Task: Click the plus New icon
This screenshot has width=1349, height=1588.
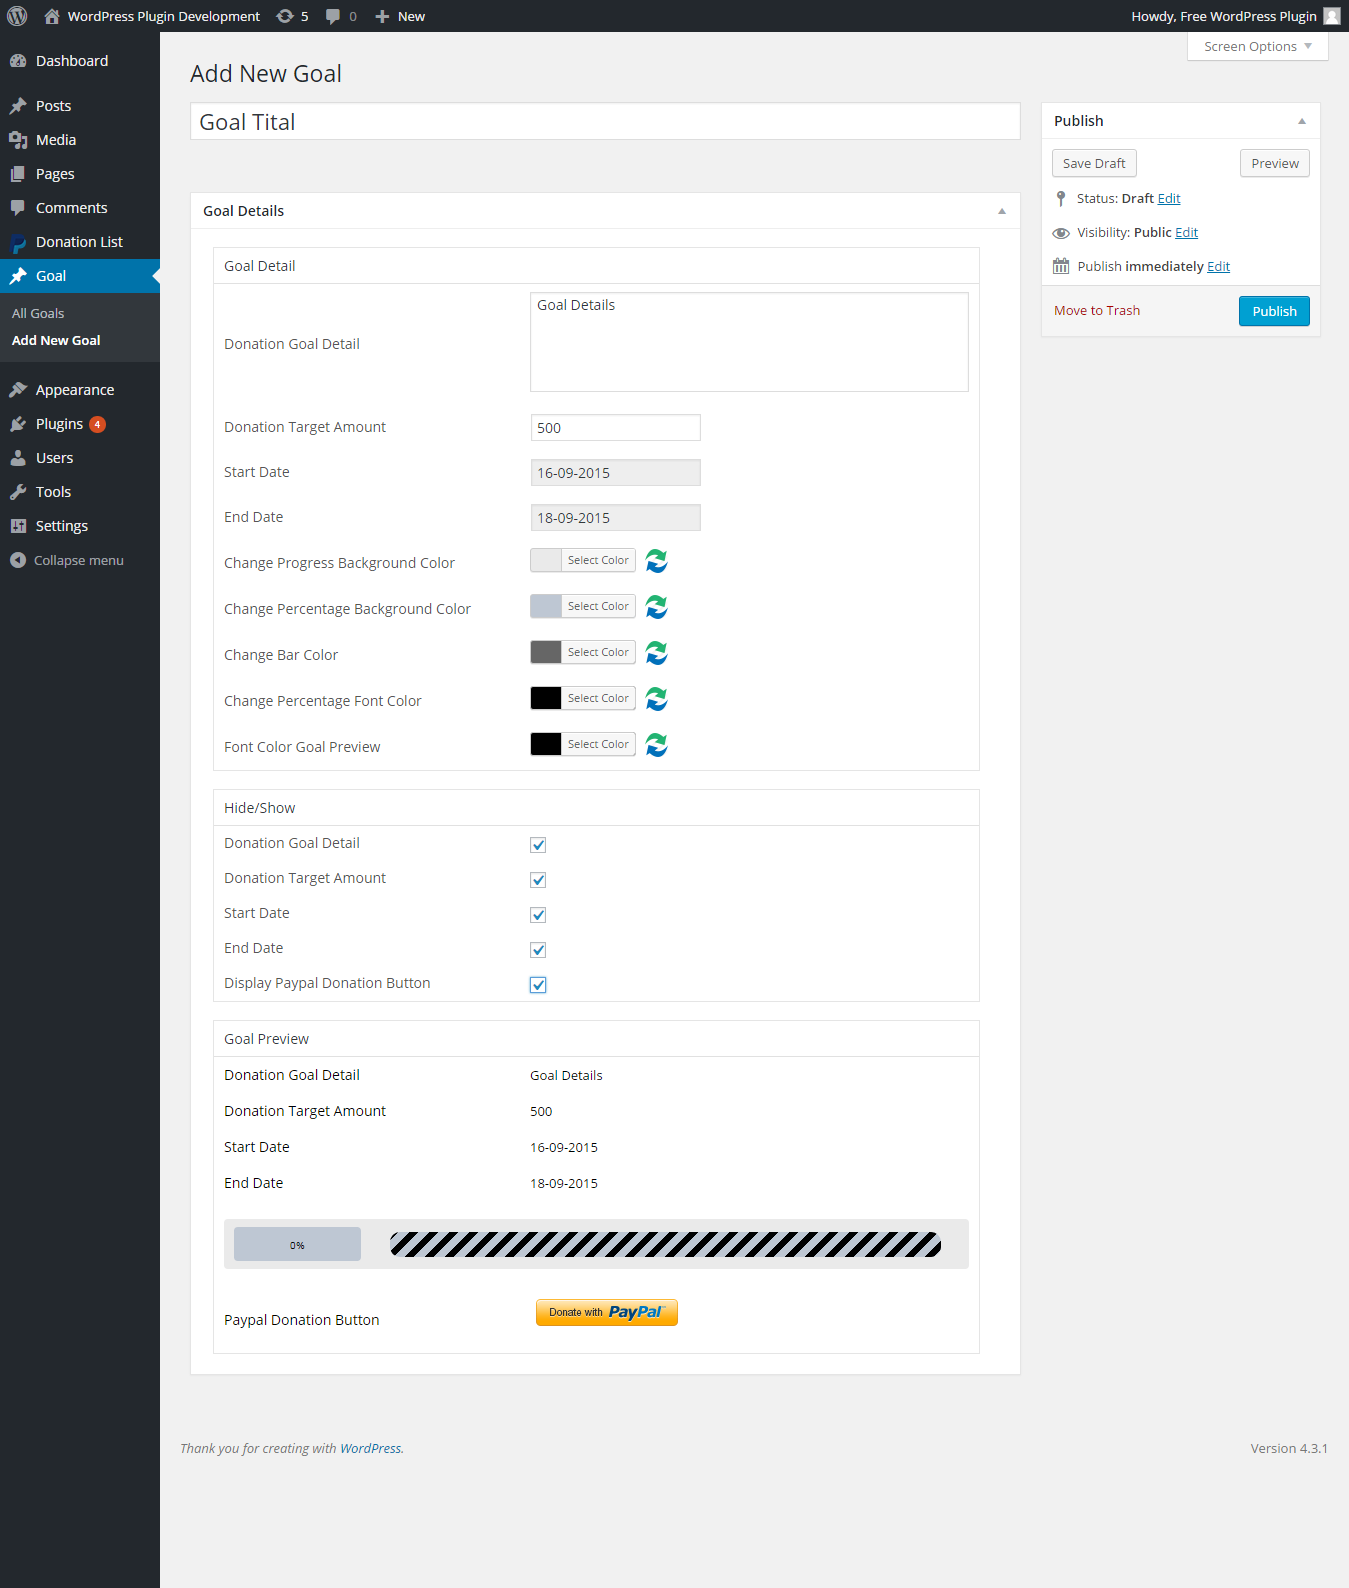Action: click(382, 16)
